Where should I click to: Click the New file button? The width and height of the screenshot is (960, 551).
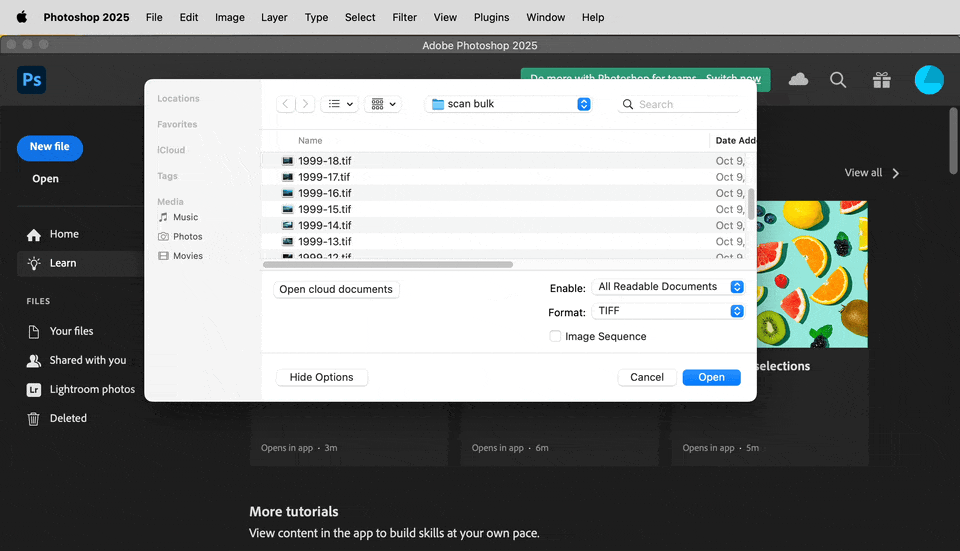coord(50,148)
